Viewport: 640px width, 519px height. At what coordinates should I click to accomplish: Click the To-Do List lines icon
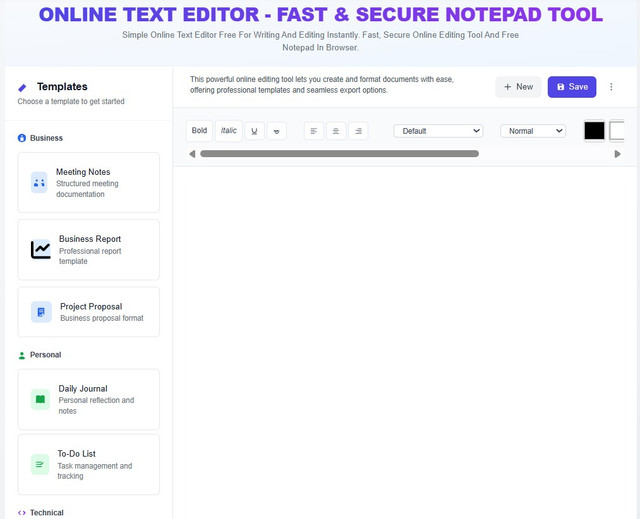click(40, 464)
